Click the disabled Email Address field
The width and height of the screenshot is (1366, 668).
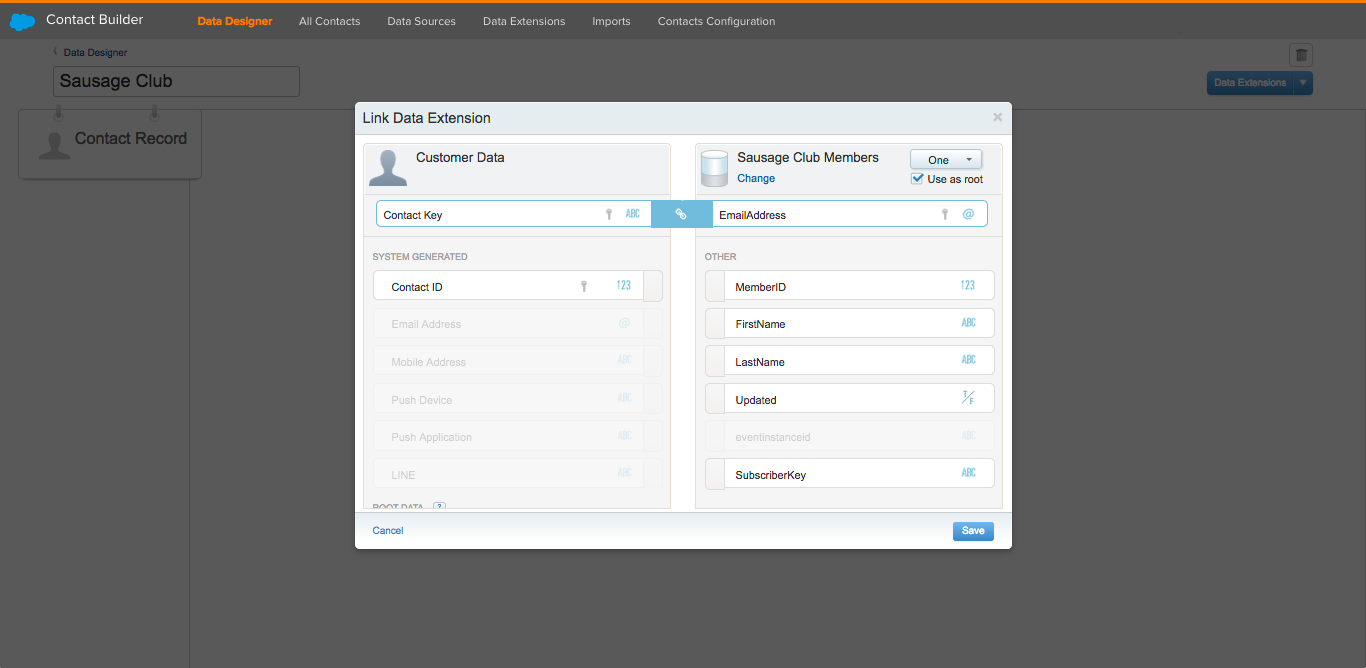[x=508, y=324]
